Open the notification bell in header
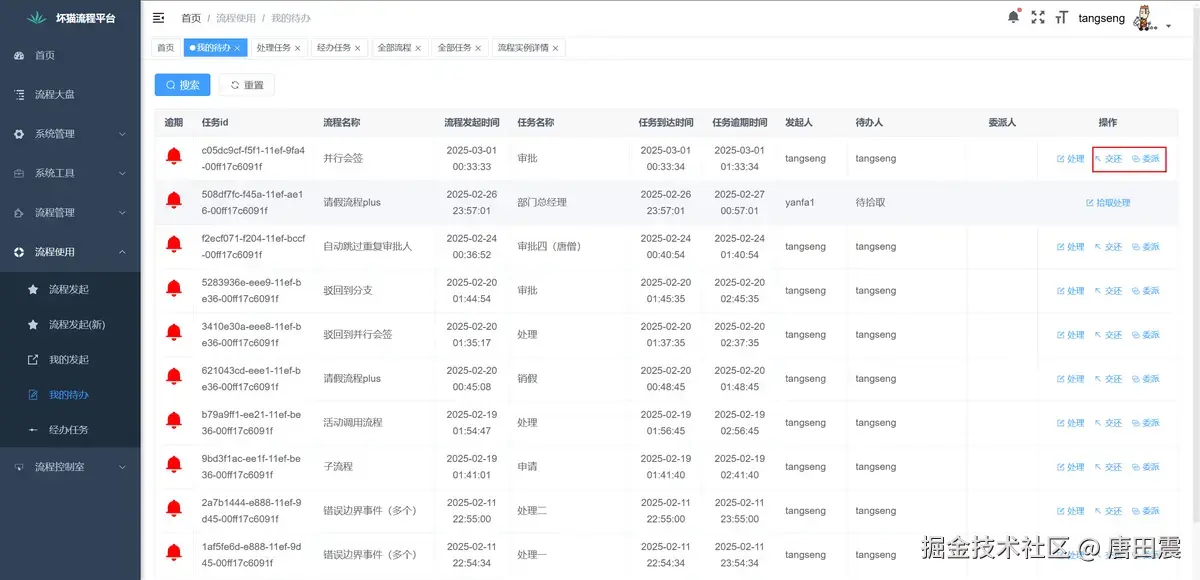The height and width of the screenshot is (580, 1200). pyautogui.click(x=1014, y=17)
